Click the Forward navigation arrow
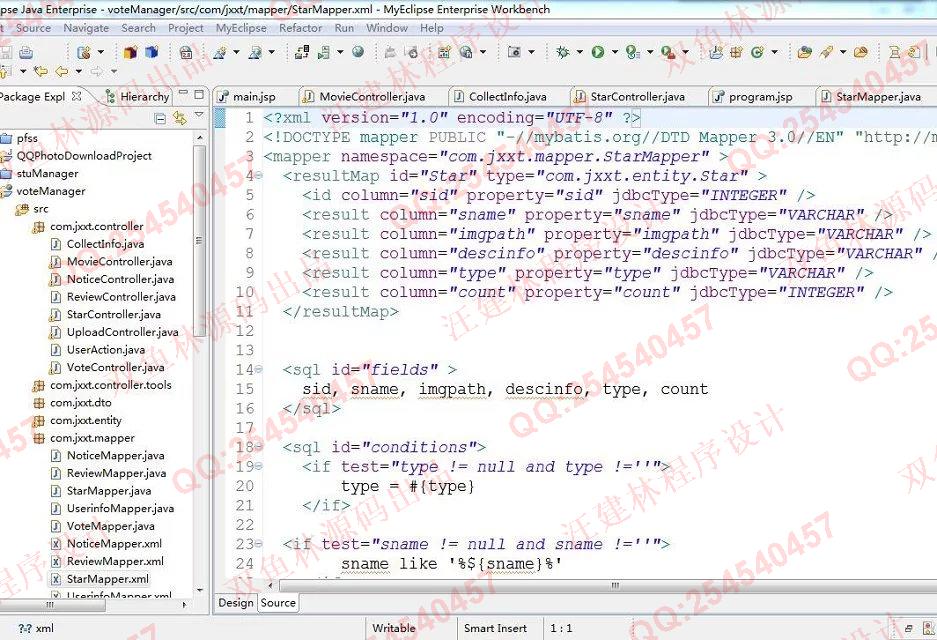 pos(96,72)
